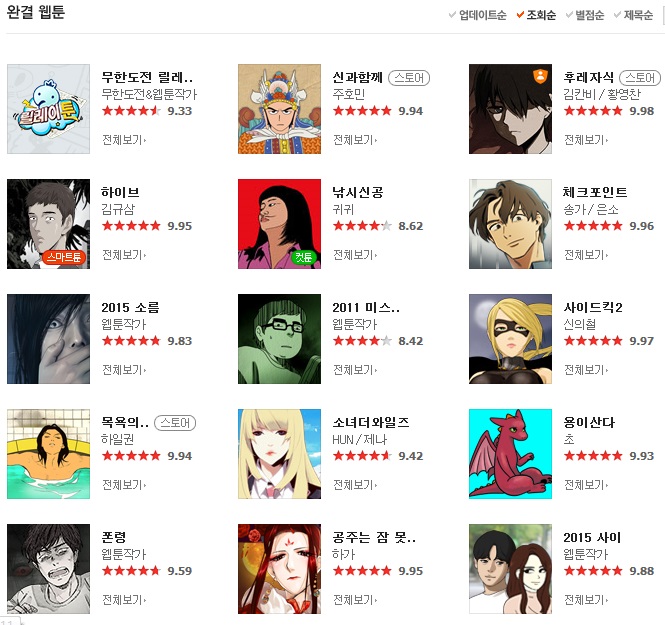
Task: Open the 용이산다 dragon thumbnail
Action: click(510, 454)
